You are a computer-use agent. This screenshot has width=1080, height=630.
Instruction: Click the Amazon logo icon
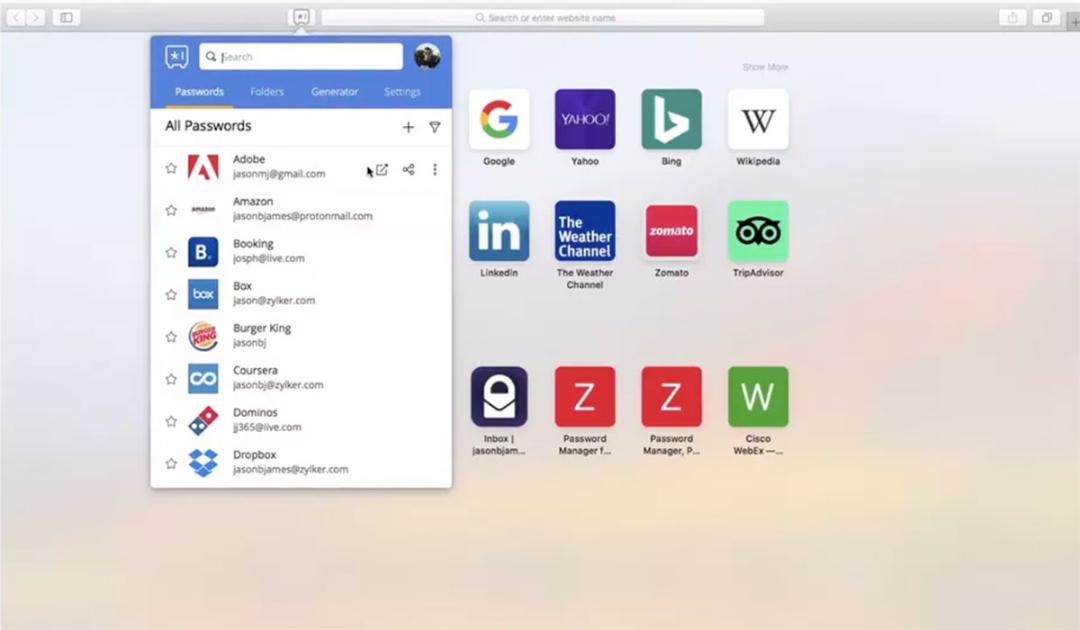point(203,210)
